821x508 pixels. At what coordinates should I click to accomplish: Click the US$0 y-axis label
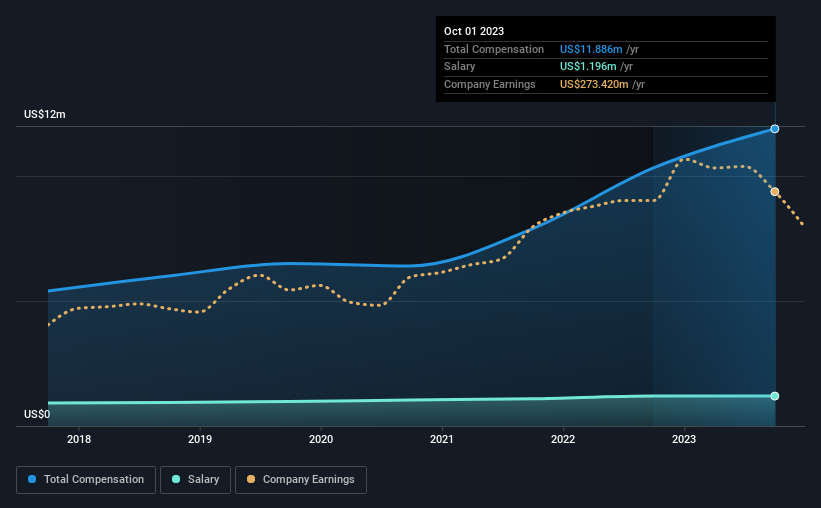click(x=37, y=414)
